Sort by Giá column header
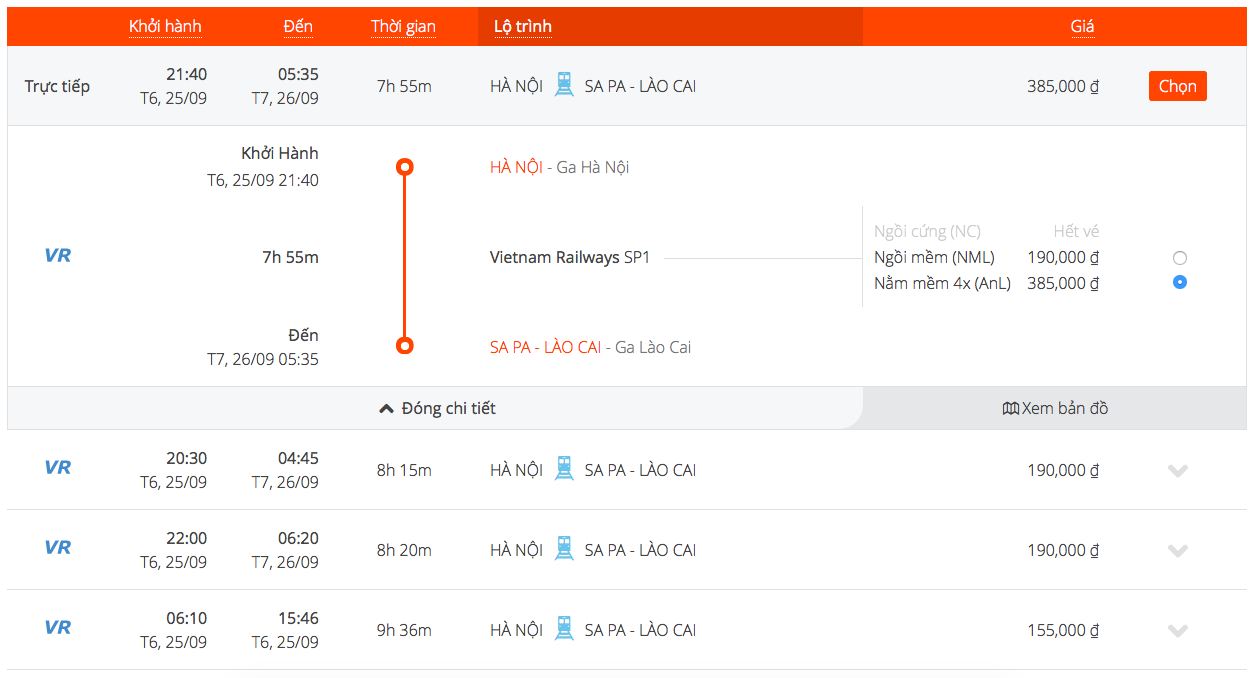1255x678 pixels. tap(1082, 27)
